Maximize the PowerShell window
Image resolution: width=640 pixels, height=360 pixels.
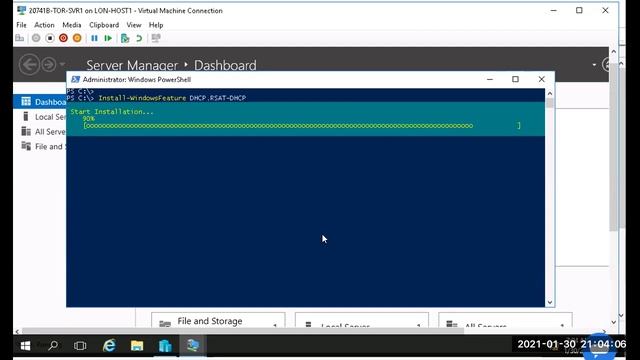click(x=516, y=79)
